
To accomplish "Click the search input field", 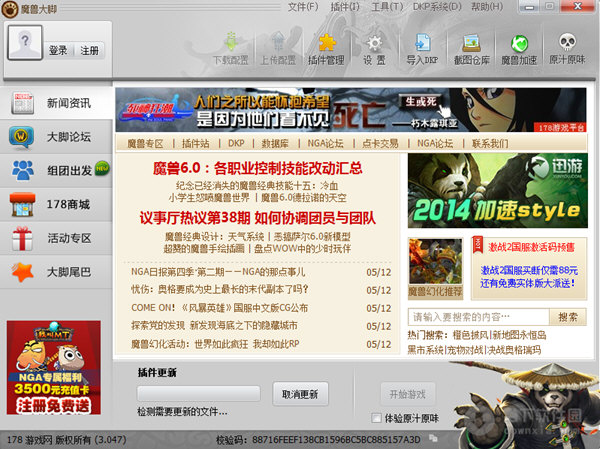I will point(479,317).
